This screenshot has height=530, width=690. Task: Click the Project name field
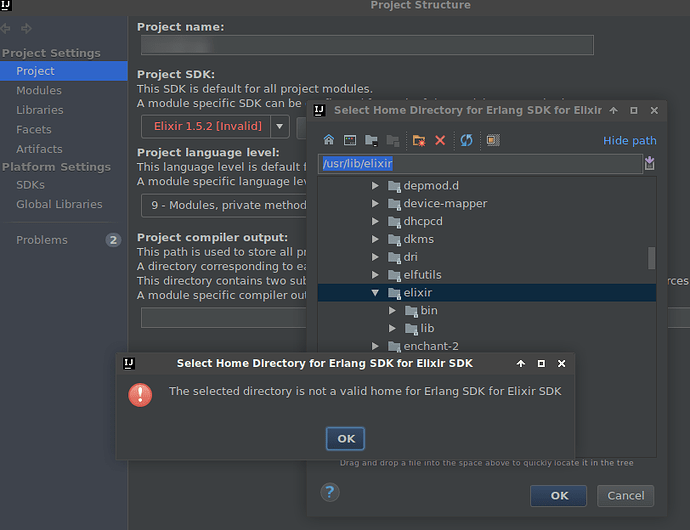point(367,45)
